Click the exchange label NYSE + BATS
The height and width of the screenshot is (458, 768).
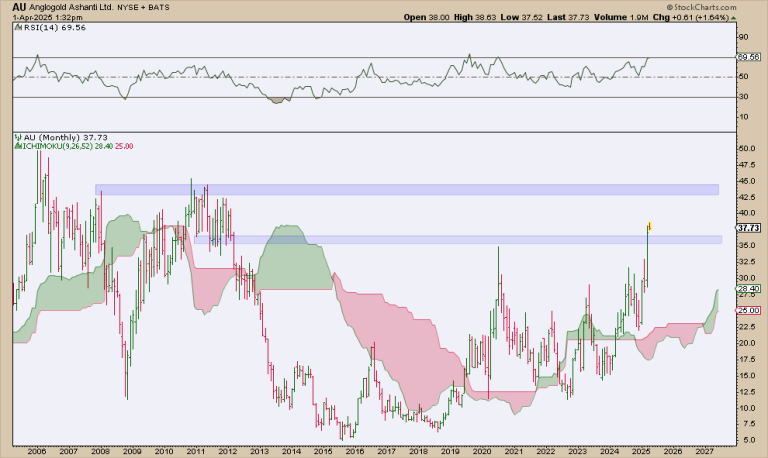click(x=144, y=7)
